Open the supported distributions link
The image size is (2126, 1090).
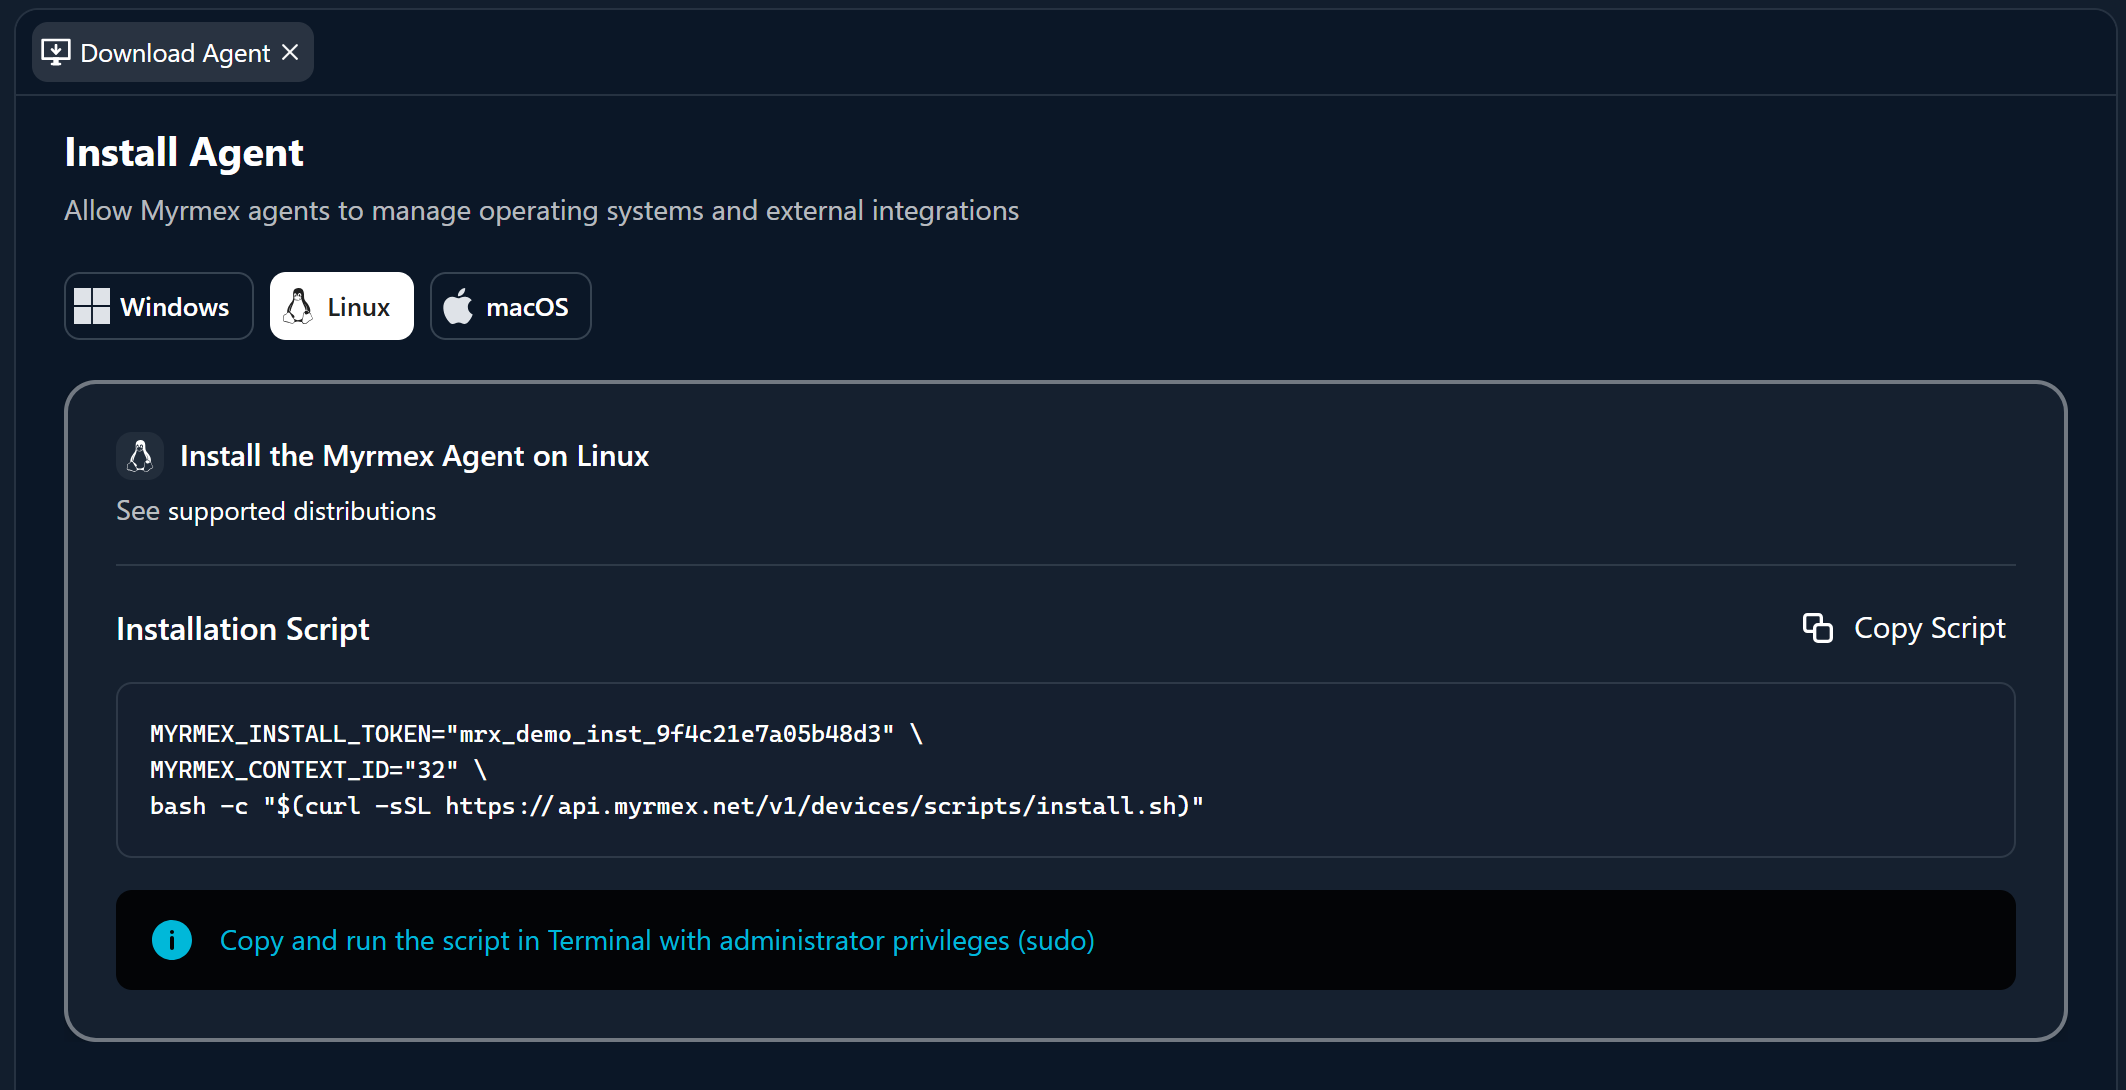point(302,511)
